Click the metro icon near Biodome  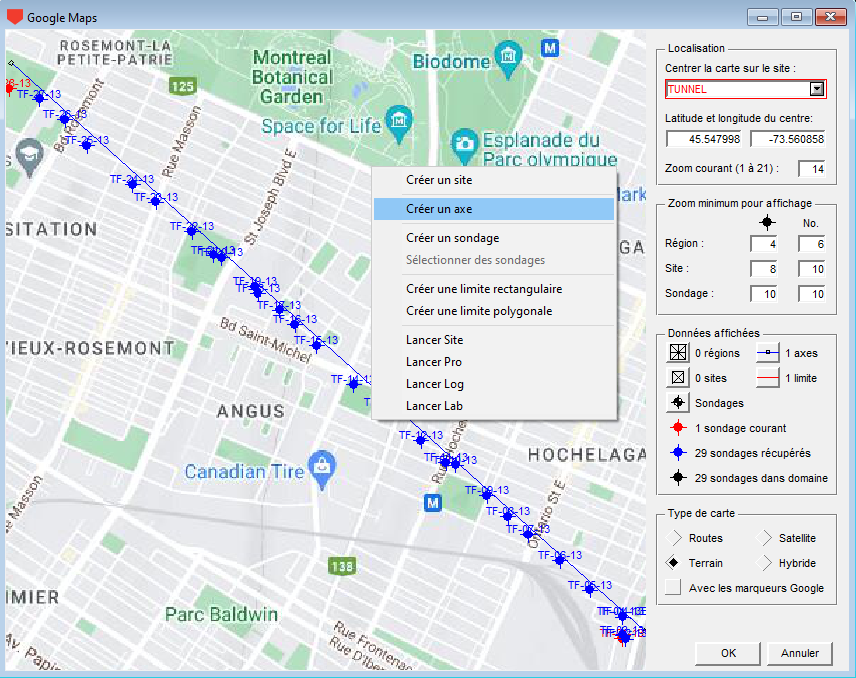pyautogui.click(x=550, y=48)
